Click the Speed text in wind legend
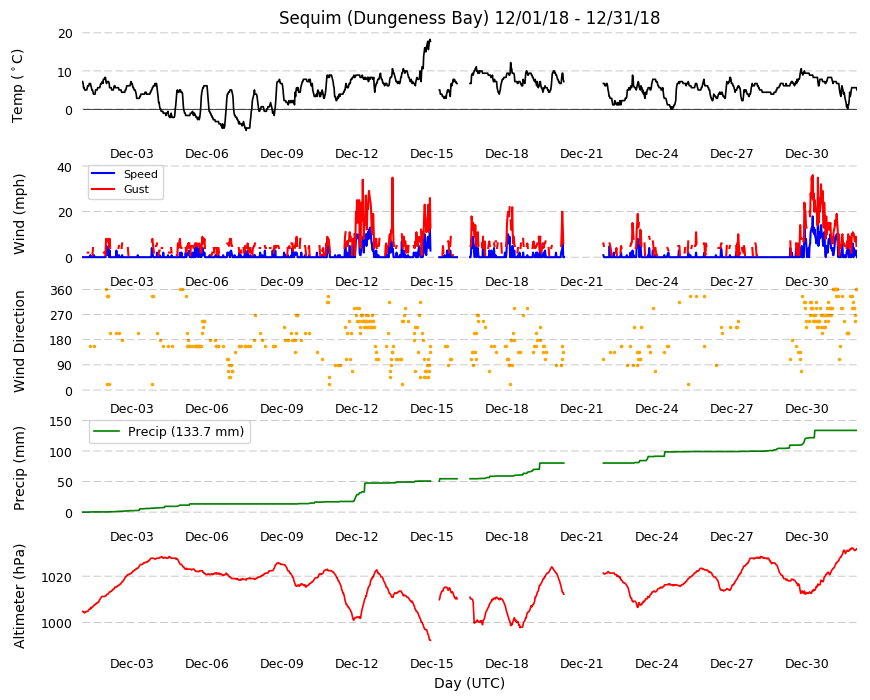The height and width of the screenshot is (700, 870). [x=140, y=174]
